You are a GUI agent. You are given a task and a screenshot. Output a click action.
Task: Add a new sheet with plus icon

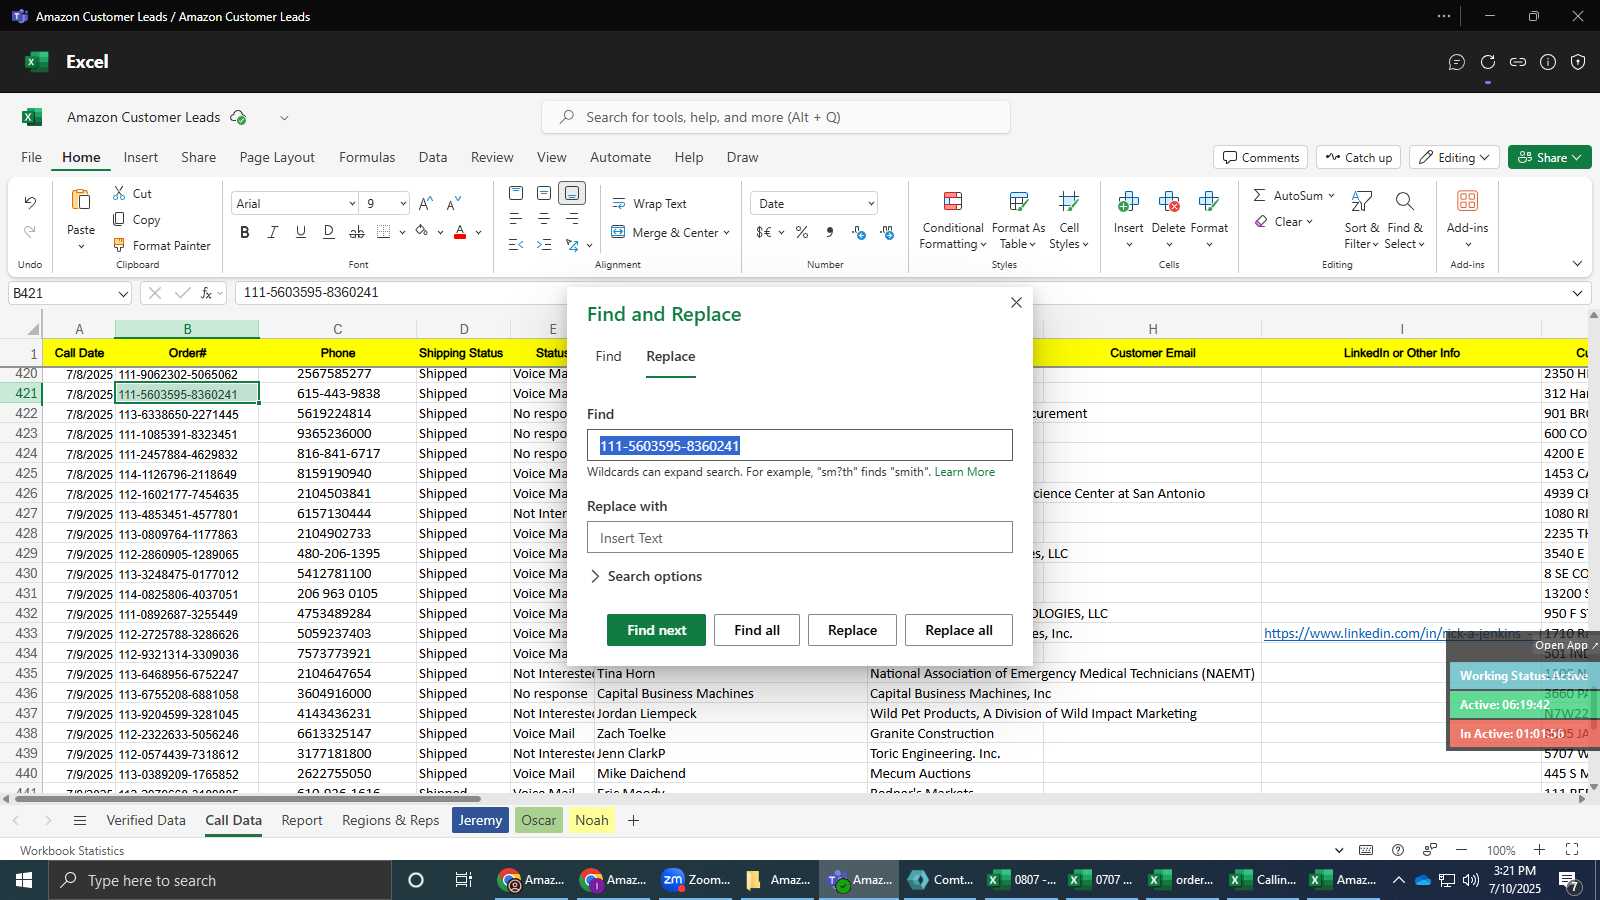coord(633,820)
